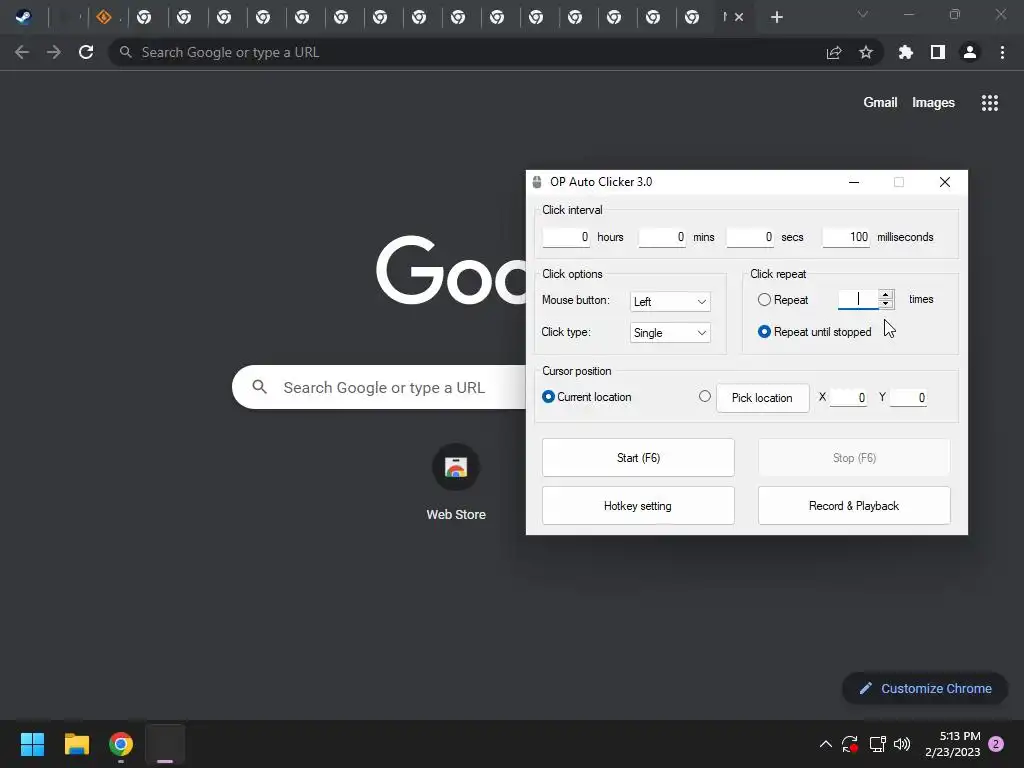Bookmark this tab with the star
This screenshot has width=1024, height=768.
tap(866, 52)
